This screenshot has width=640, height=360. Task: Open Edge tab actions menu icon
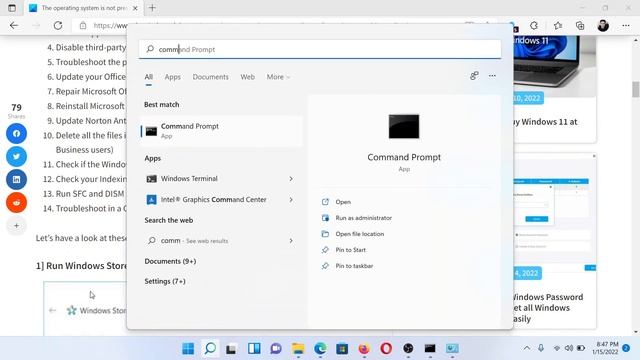pyautogui.click(x=12, y=8)
